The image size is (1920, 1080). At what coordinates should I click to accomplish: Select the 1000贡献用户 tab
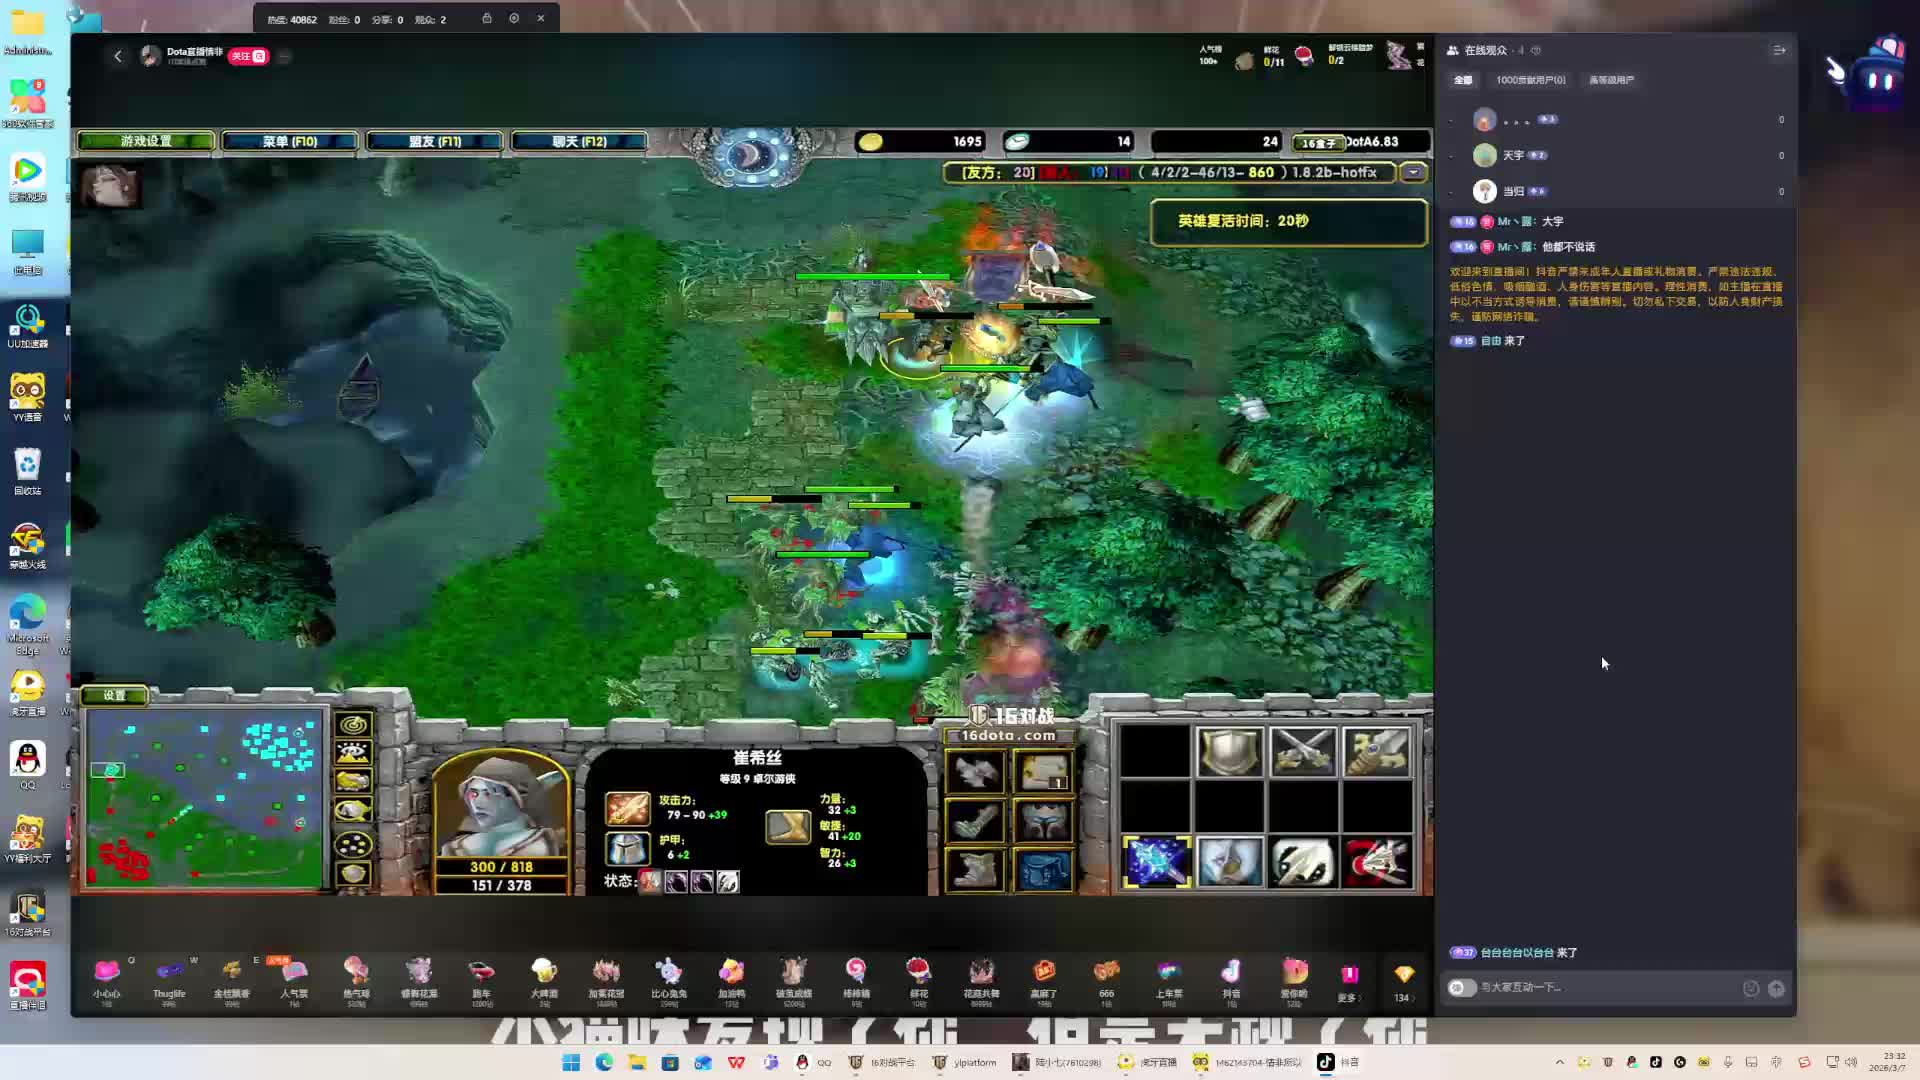click(x=1530, y=80)
